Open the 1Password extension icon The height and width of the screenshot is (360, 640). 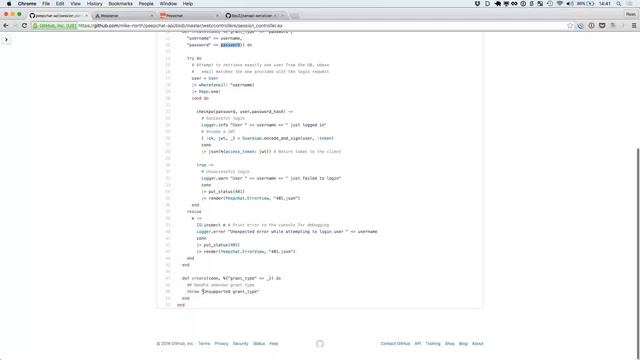591,26
